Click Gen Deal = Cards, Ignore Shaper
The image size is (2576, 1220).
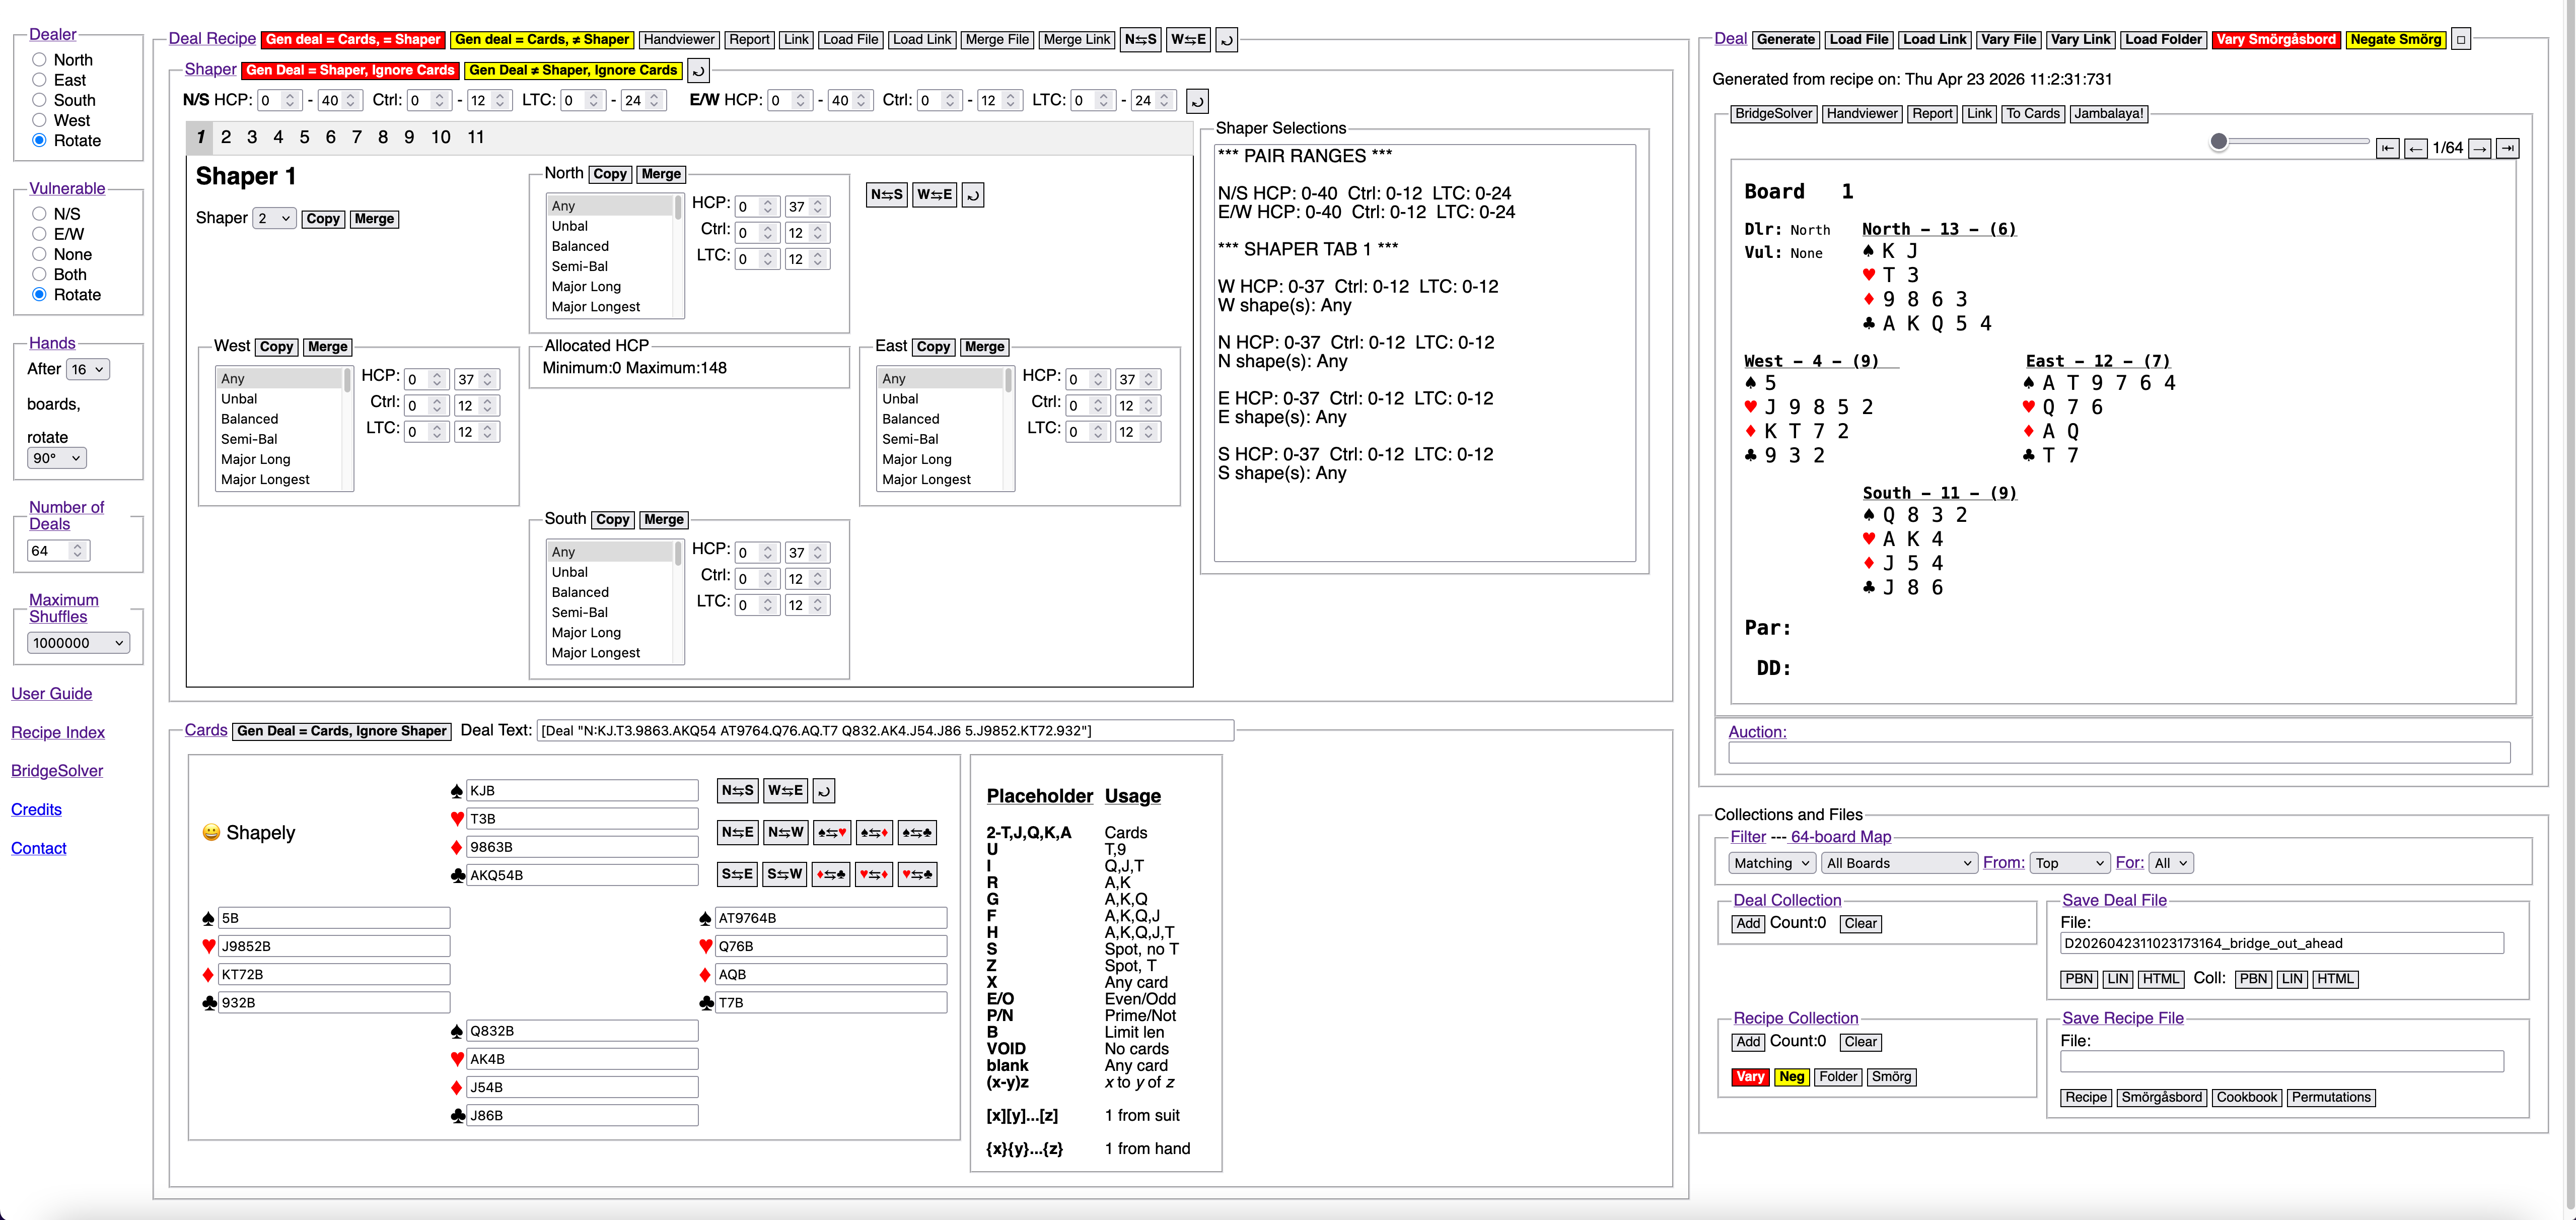point(342,731)
